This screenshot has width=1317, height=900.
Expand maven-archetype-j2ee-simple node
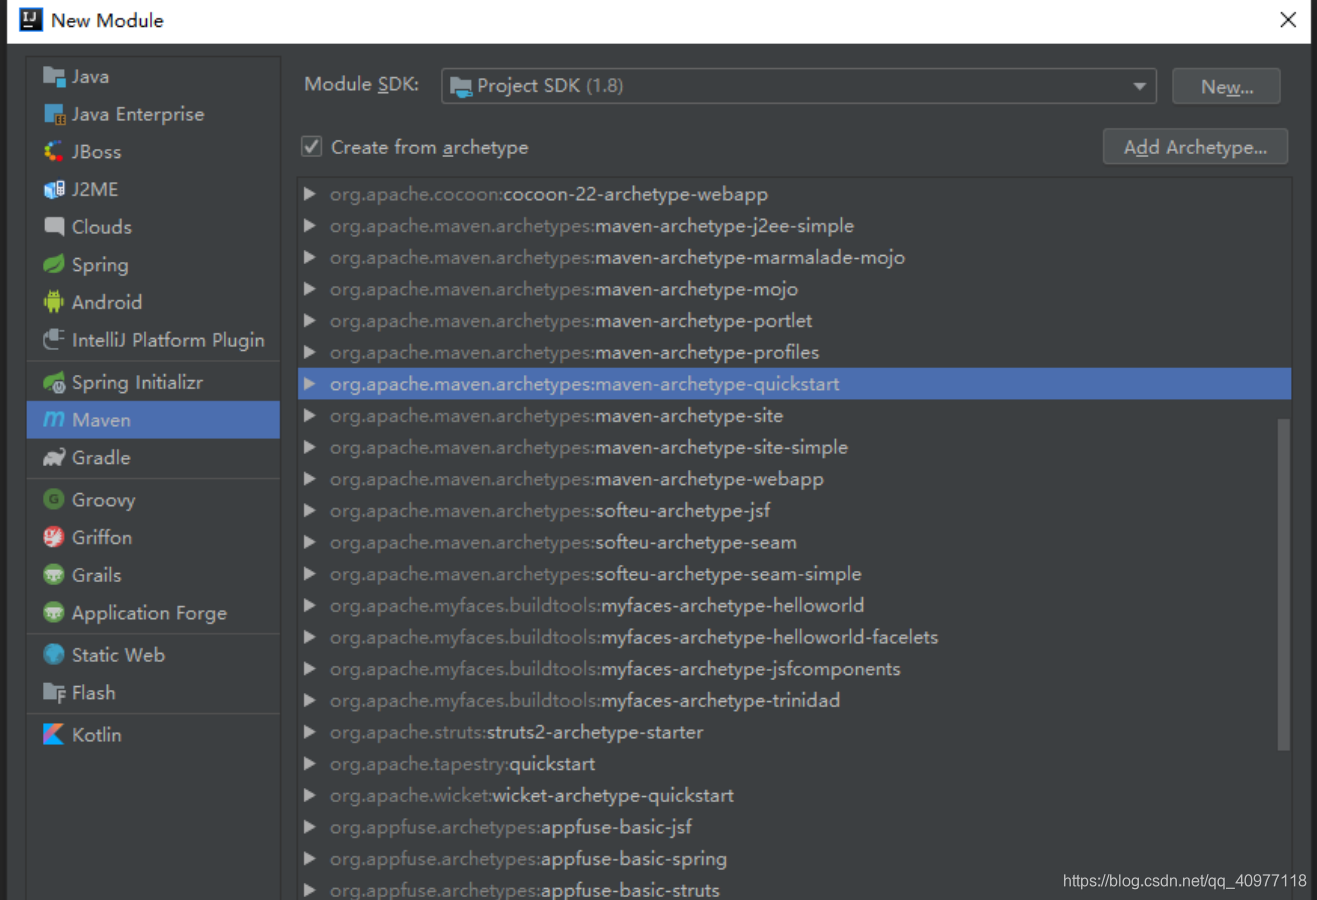[310, 226]
